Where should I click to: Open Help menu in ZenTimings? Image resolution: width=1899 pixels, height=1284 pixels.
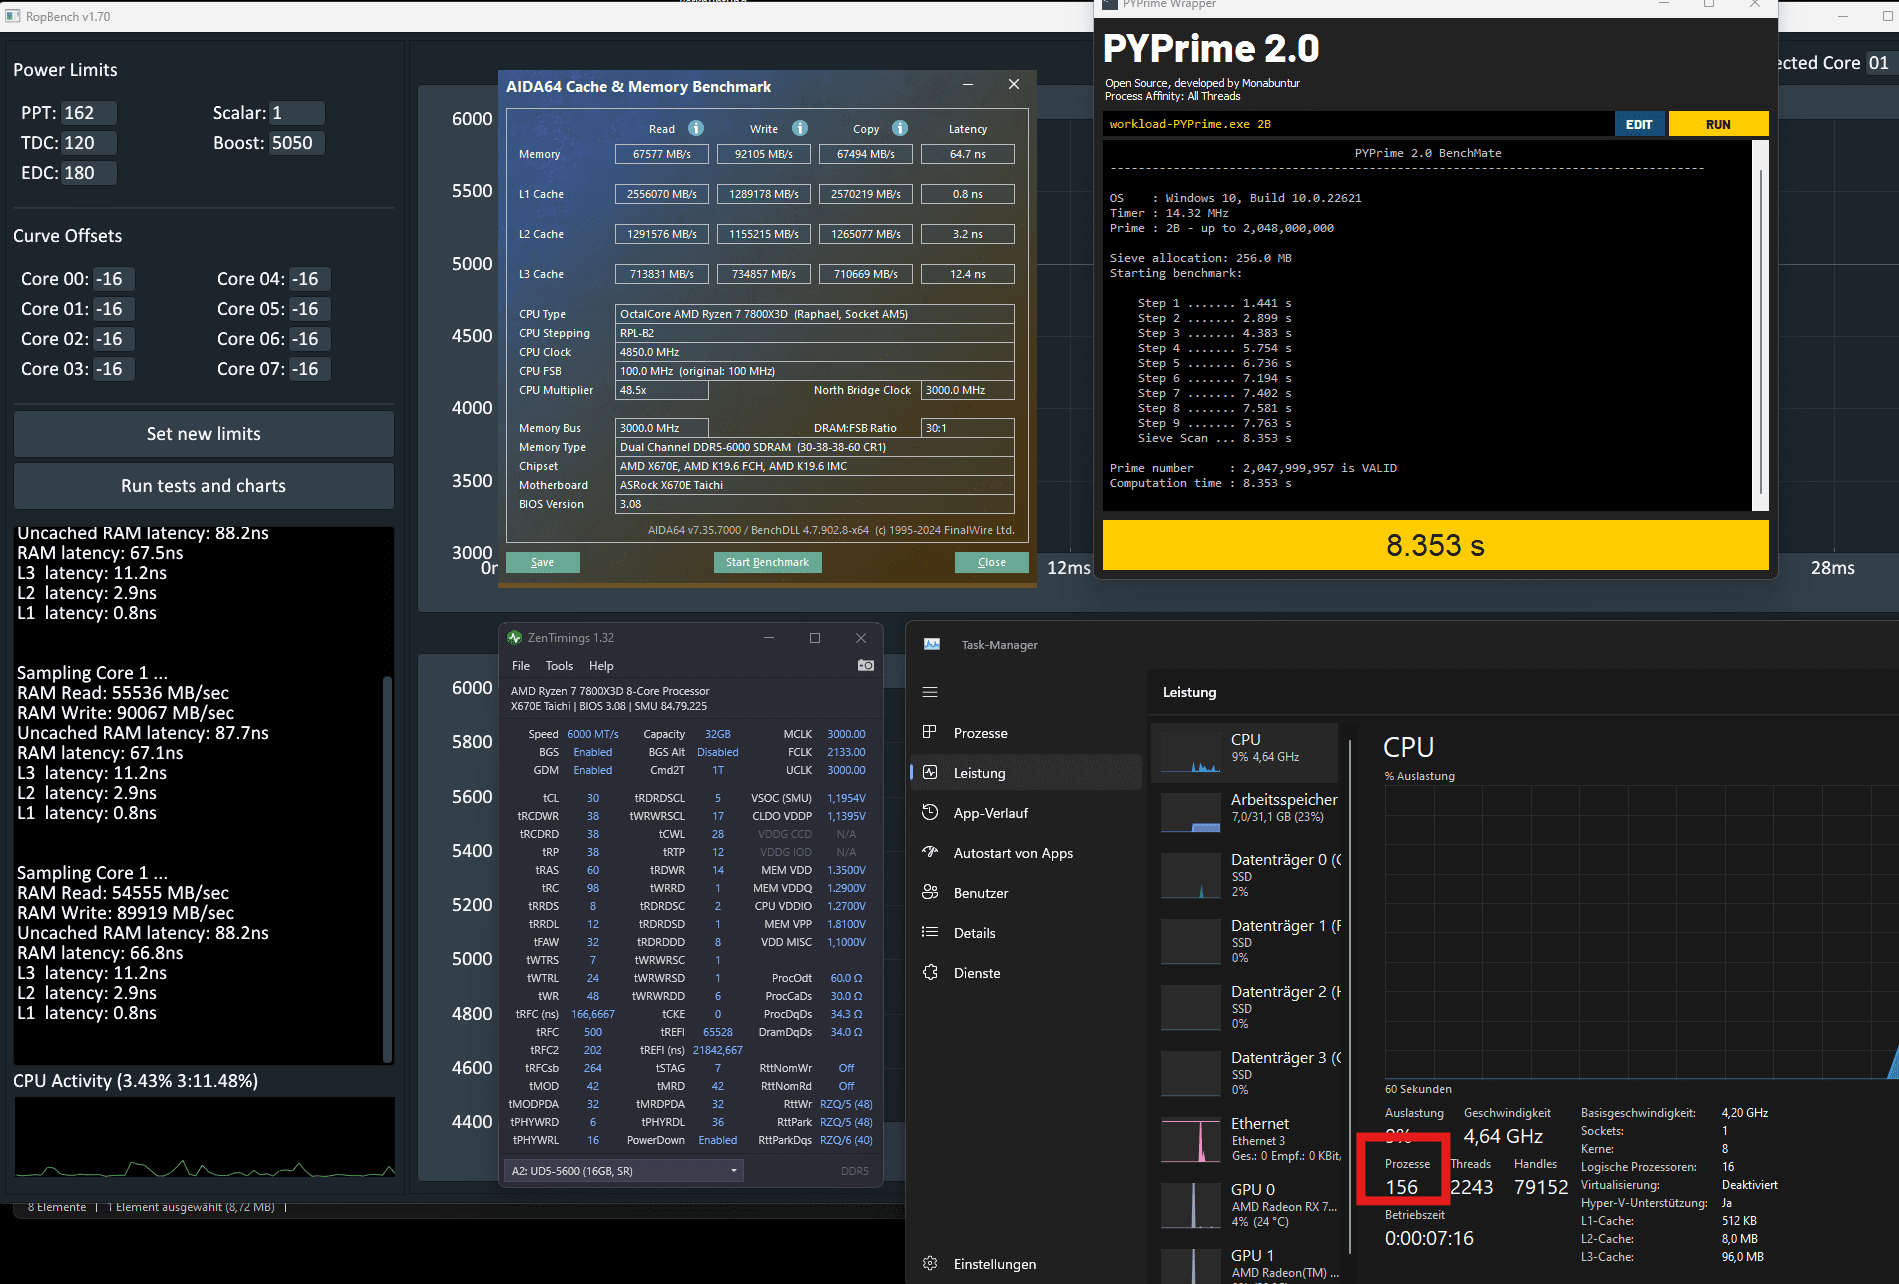(x=601, y=666)
